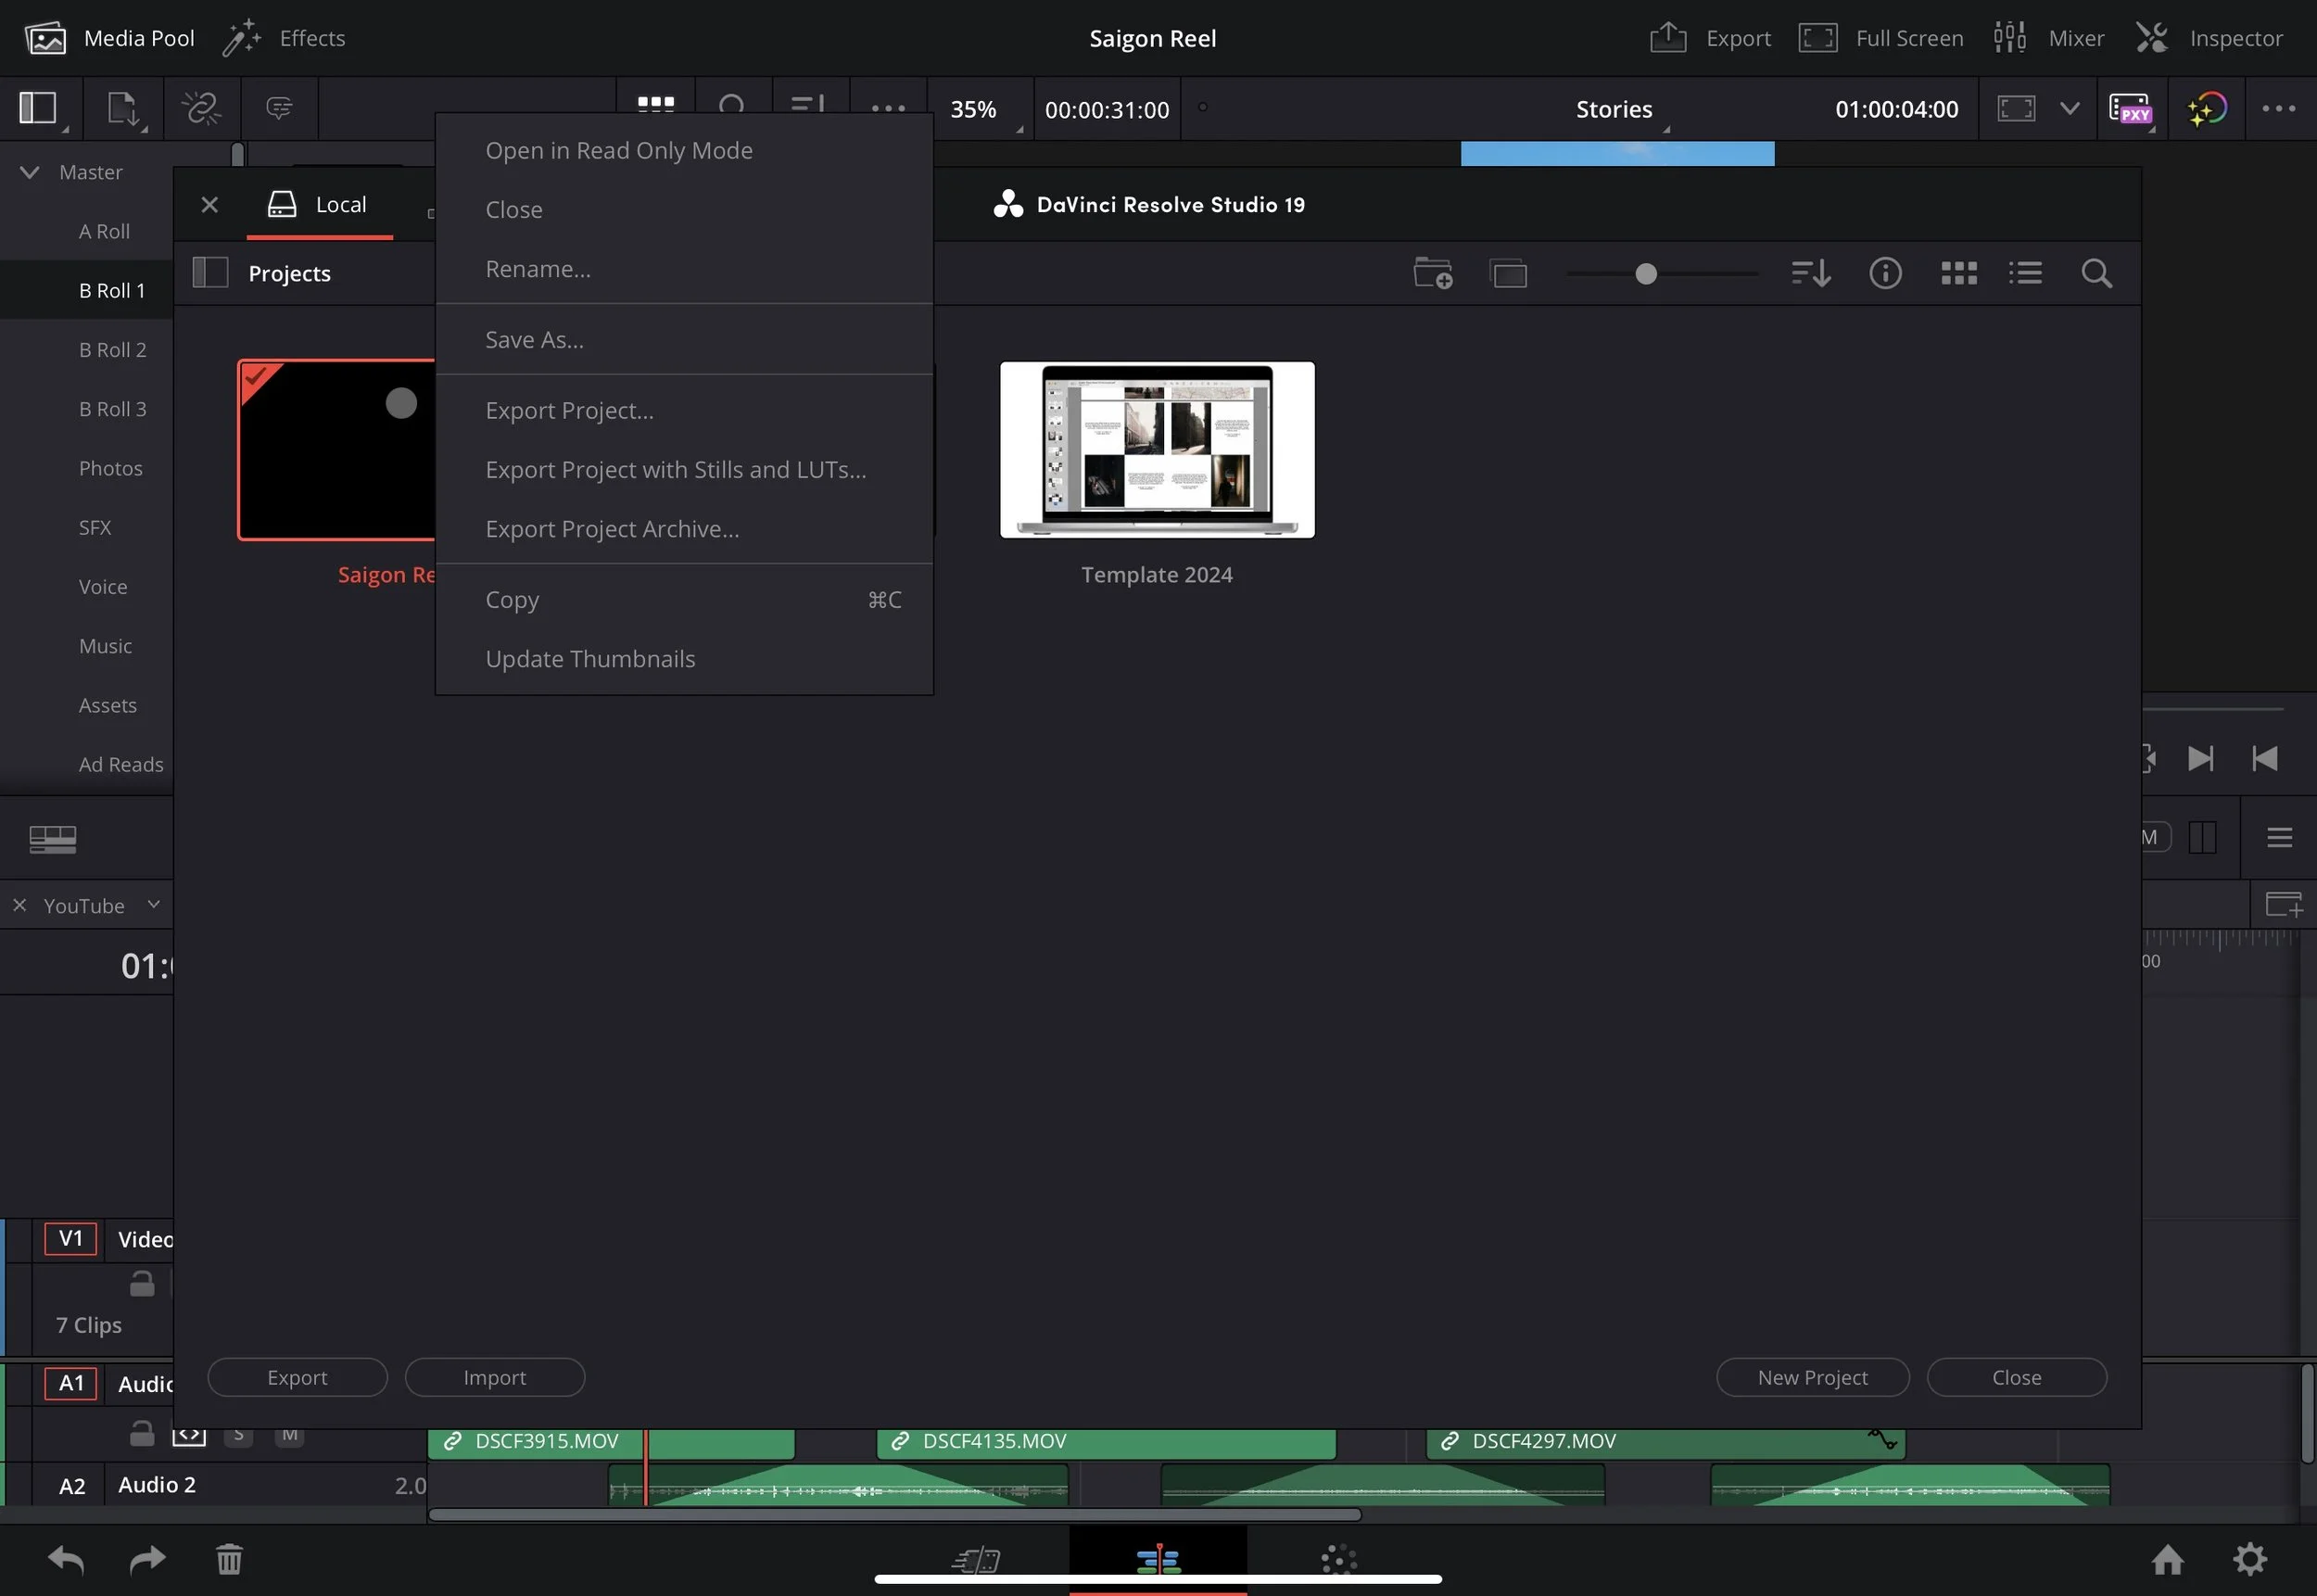Screen dimensions: 2317x1596
Task: Adjust the thumbnail size slider handle
Action: coord(1646,273)
